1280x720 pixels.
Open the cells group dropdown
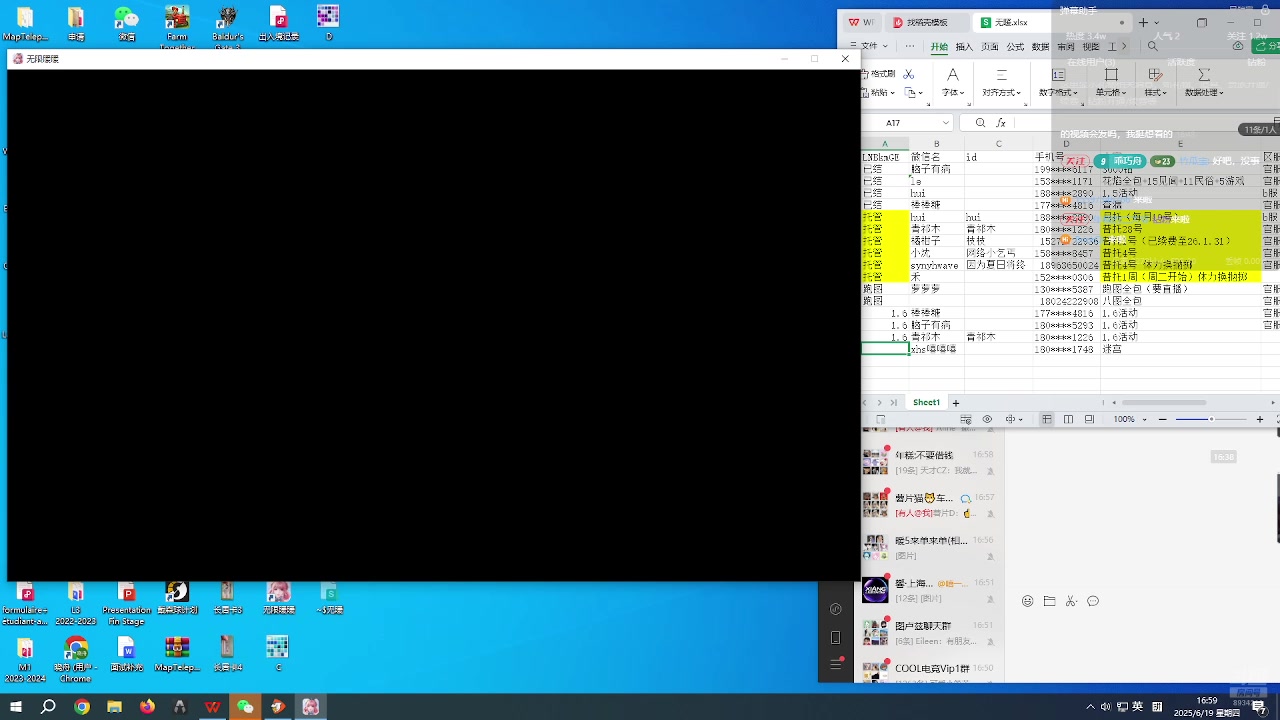click(x=1111, y=92)
